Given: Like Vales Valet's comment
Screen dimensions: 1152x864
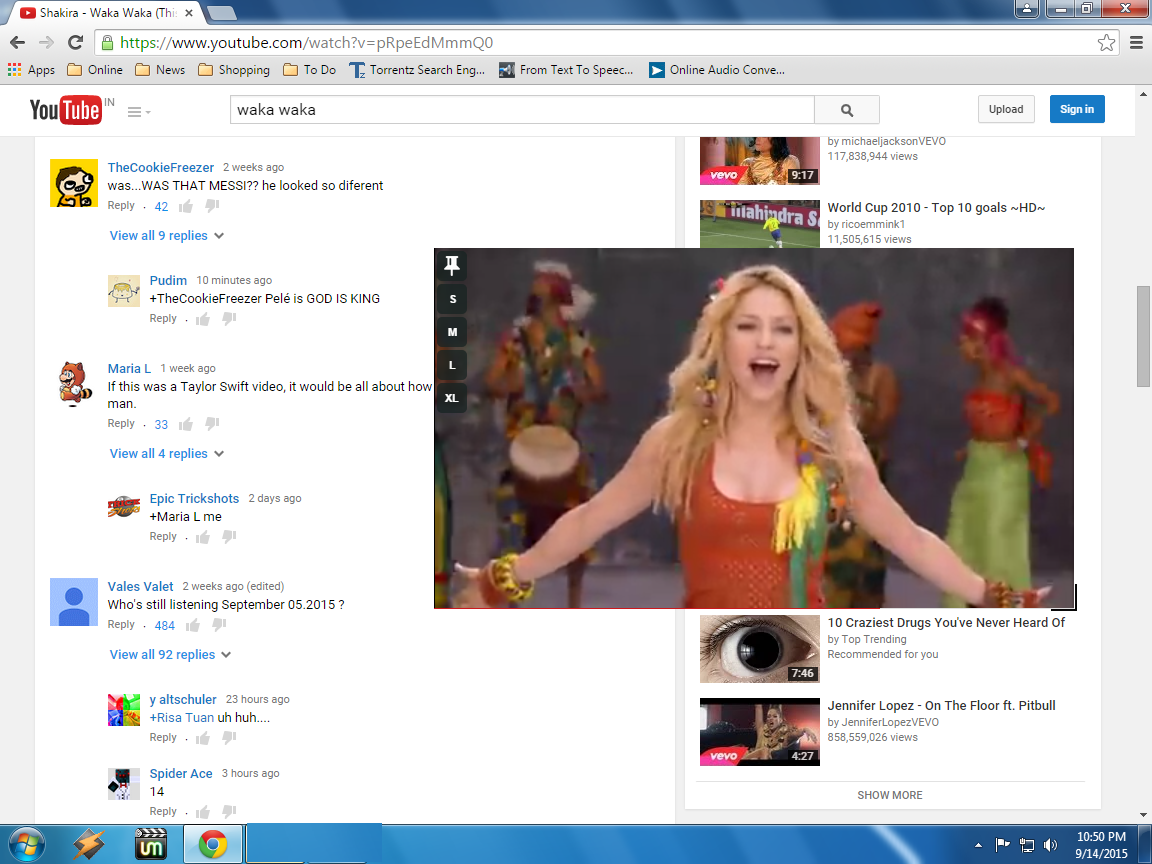Looking at the screenshot, I should pyautogui.click(x=192, y=625).
